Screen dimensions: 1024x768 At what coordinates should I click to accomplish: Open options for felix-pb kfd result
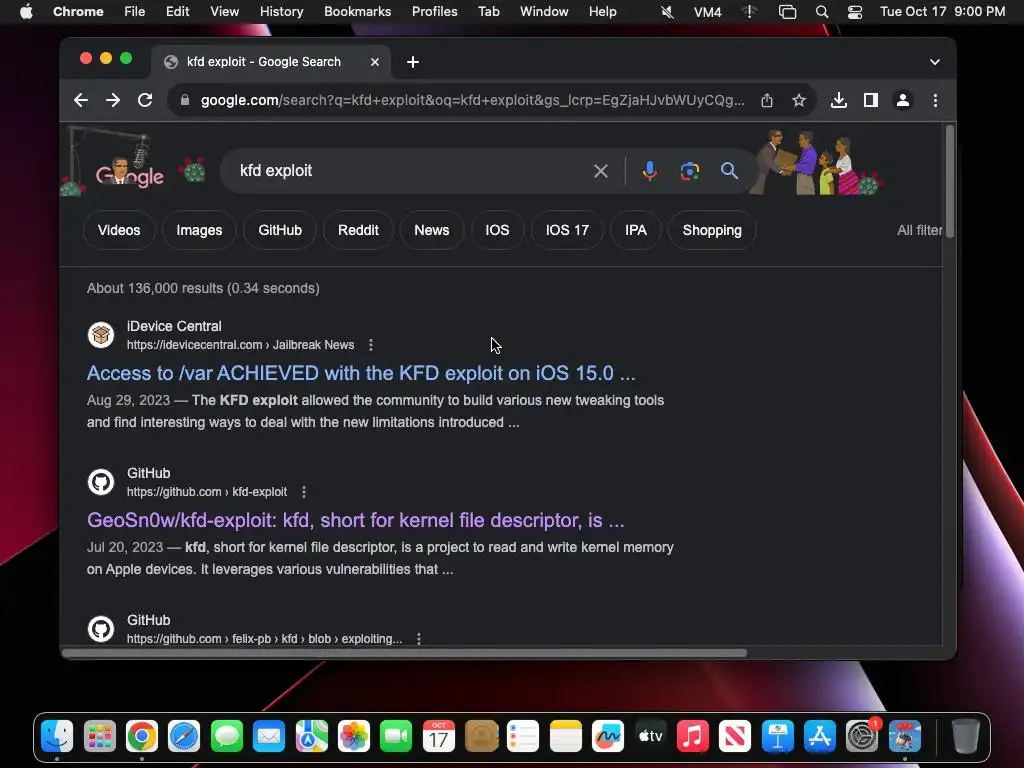[x=419, y=639]
